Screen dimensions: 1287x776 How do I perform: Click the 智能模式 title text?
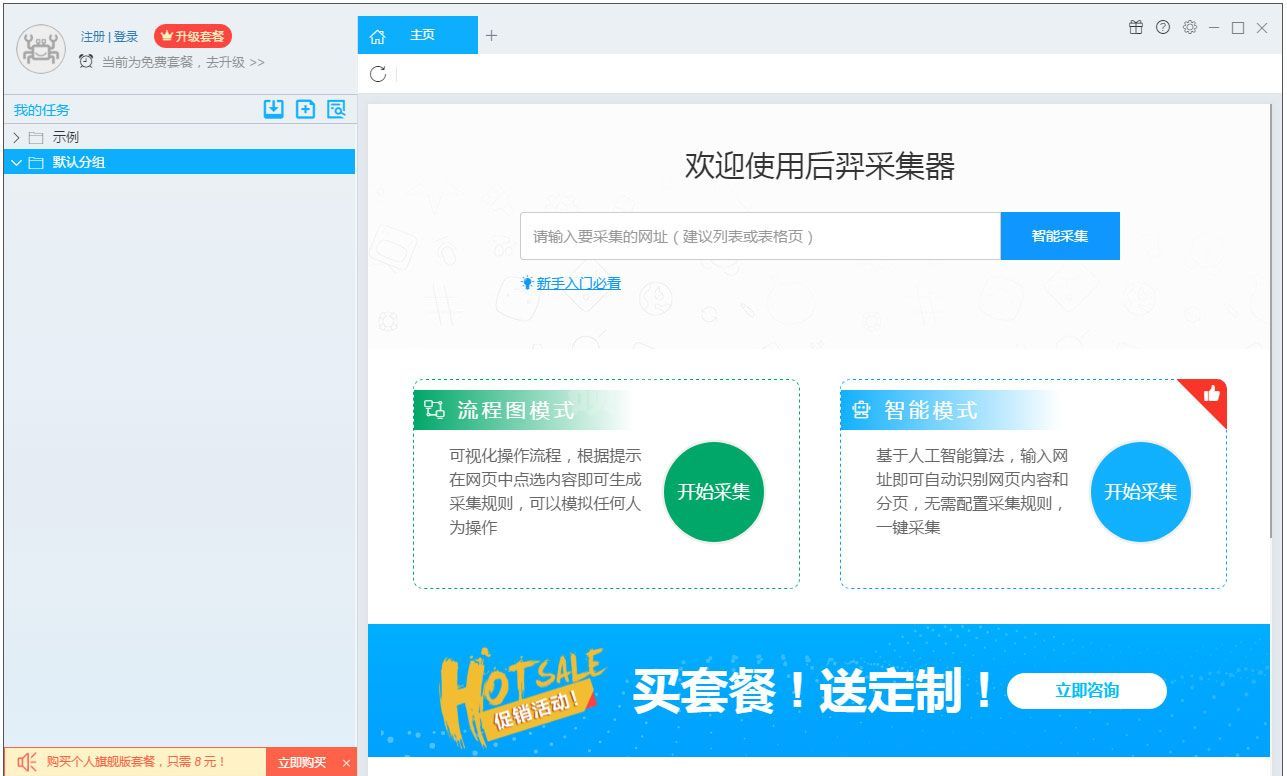pos(931,410)
